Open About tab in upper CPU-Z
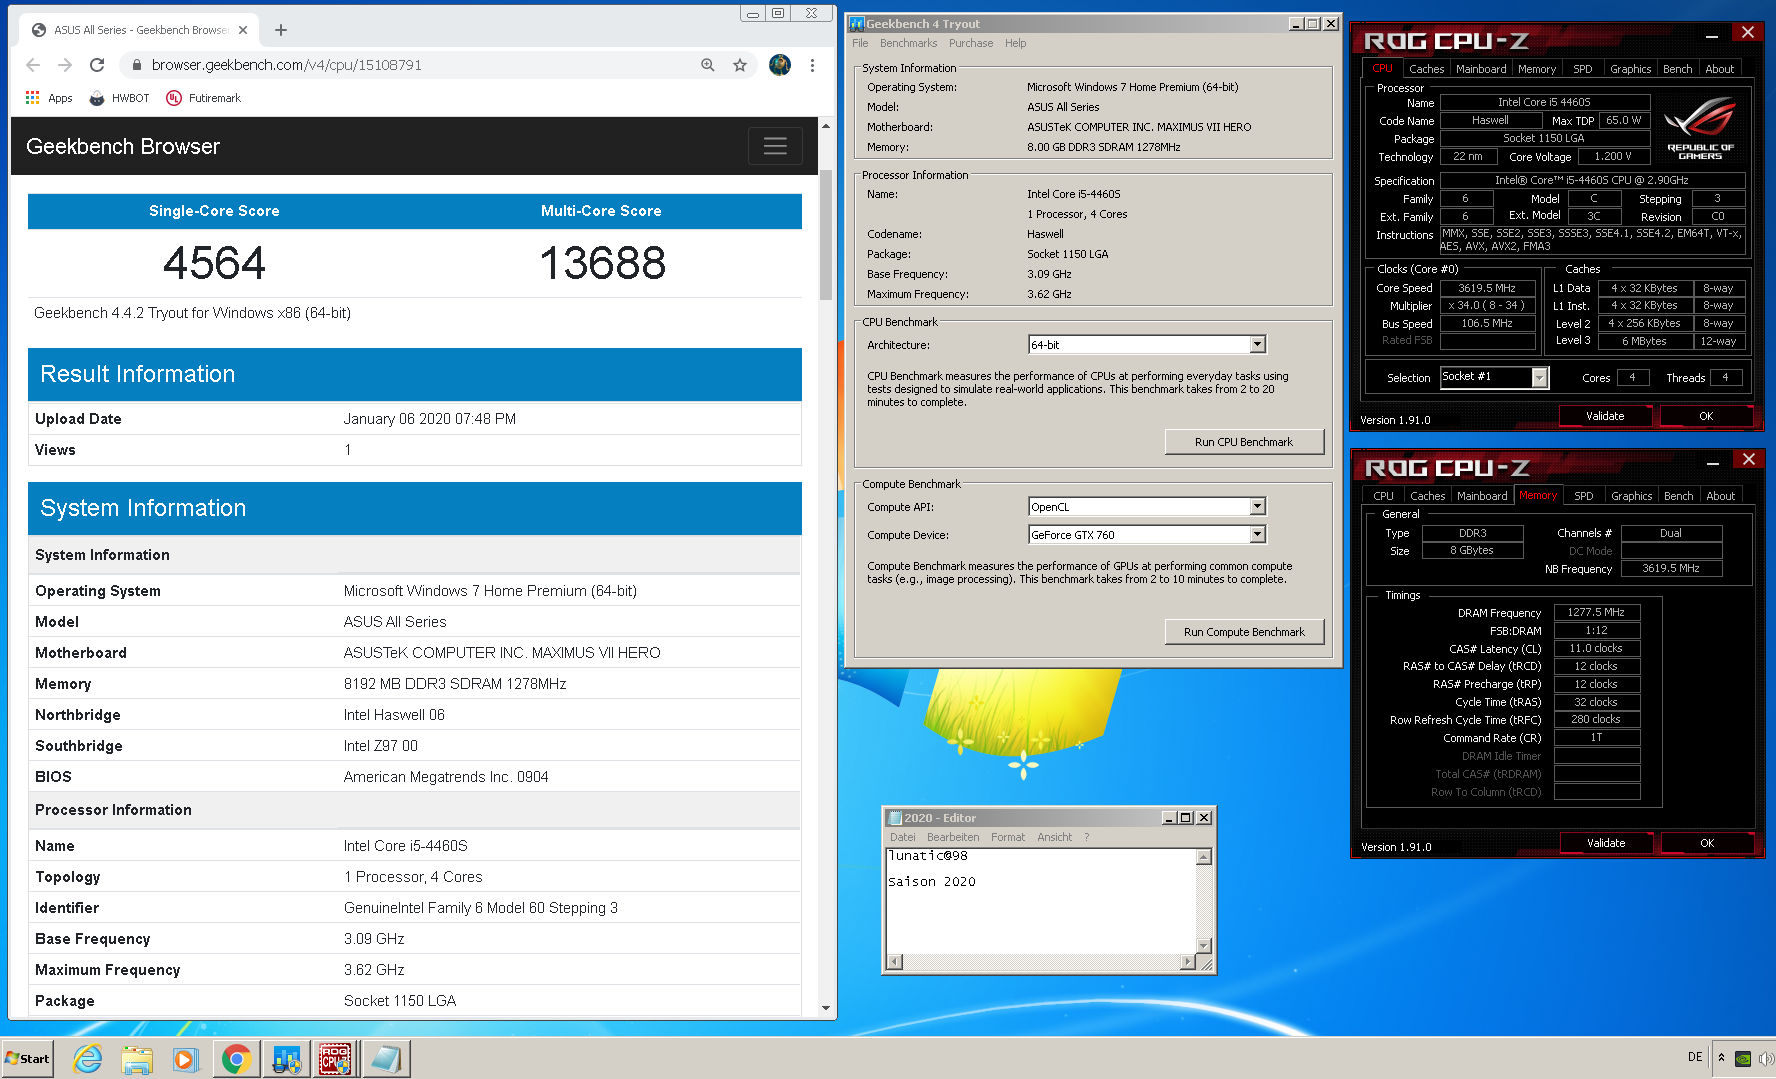 [x=1720, y=69]
